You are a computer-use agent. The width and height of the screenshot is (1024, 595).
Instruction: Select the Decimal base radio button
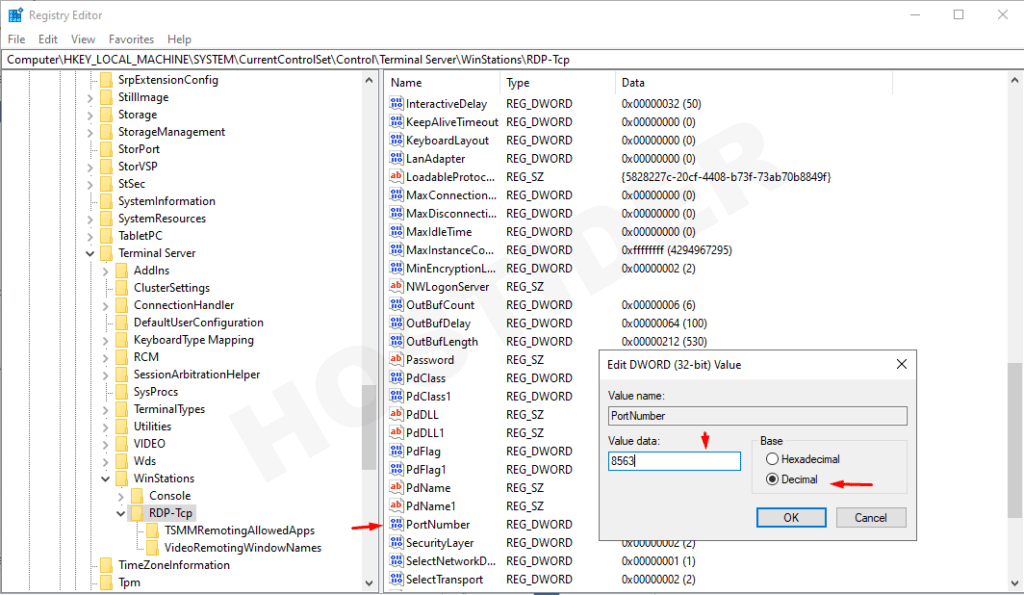pyautogui.click(x=771, y=479)
